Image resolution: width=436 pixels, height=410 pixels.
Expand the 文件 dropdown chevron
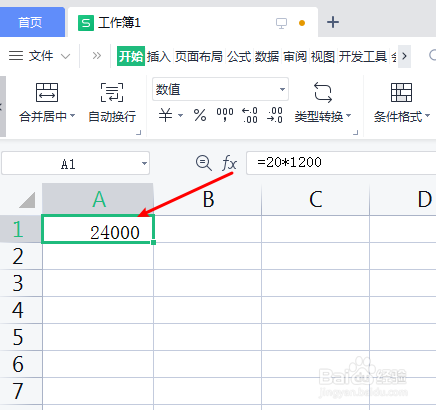point(66,56)
